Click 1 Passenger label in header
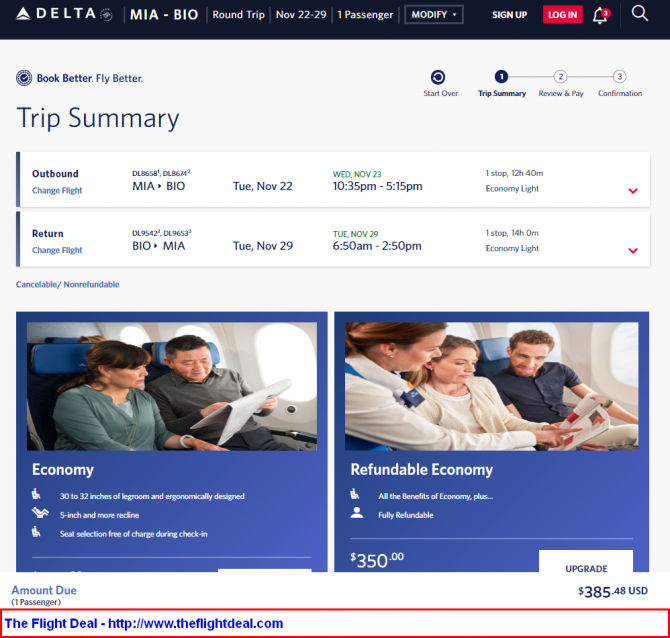 tap(365, 15)
